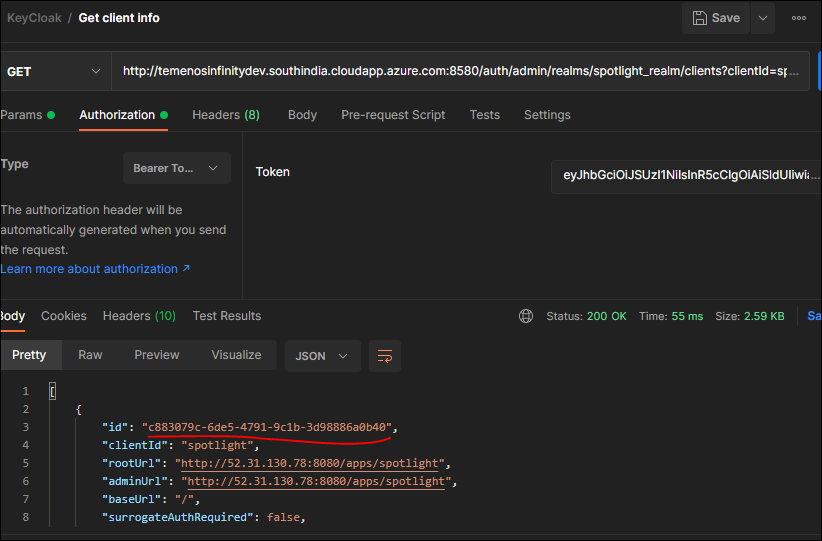Open the Pre-request Script tab
This screenshot has width=822, height=541.
click(x=393, y=115)
